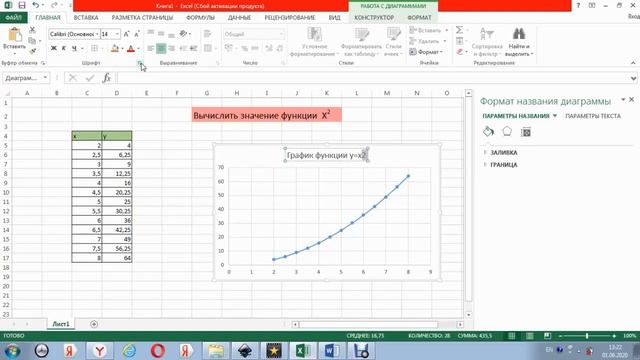The width and height of the screenshot is (640, 360).
Task: Open the Calibri font name dropdown
Action: tap(97, 34)
